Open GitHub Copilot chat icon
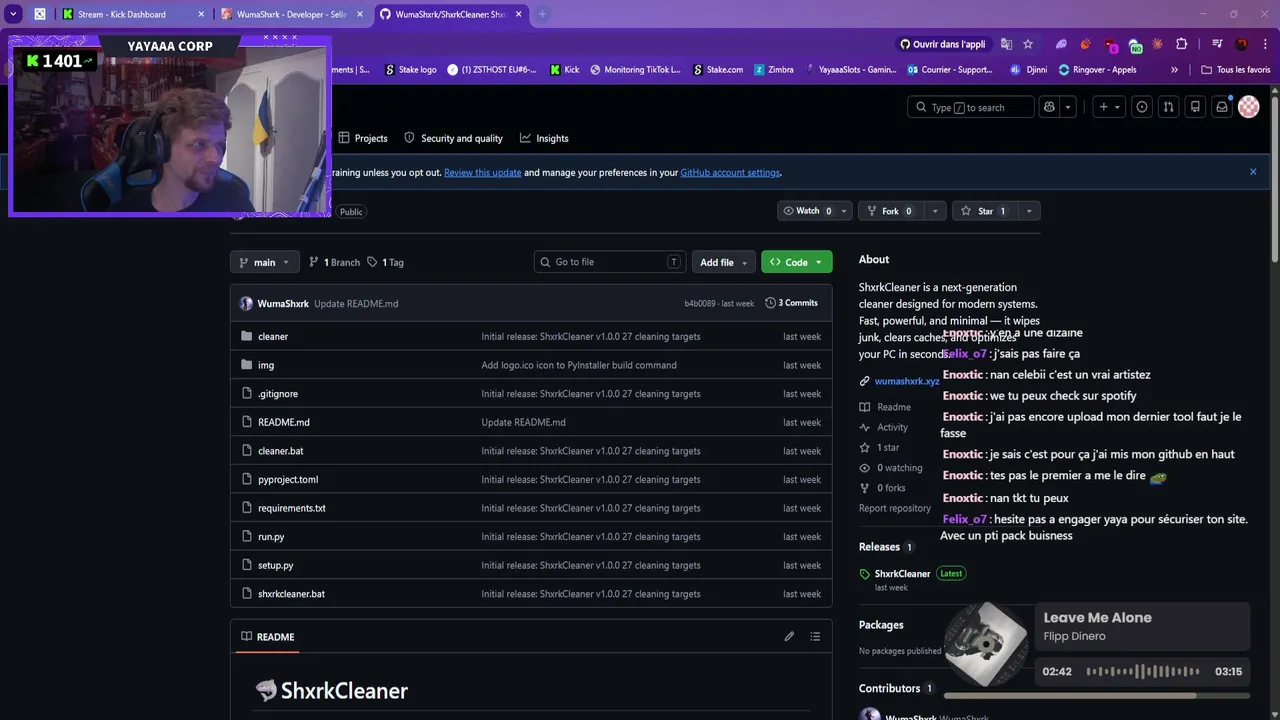 (x=1049, y=107)
